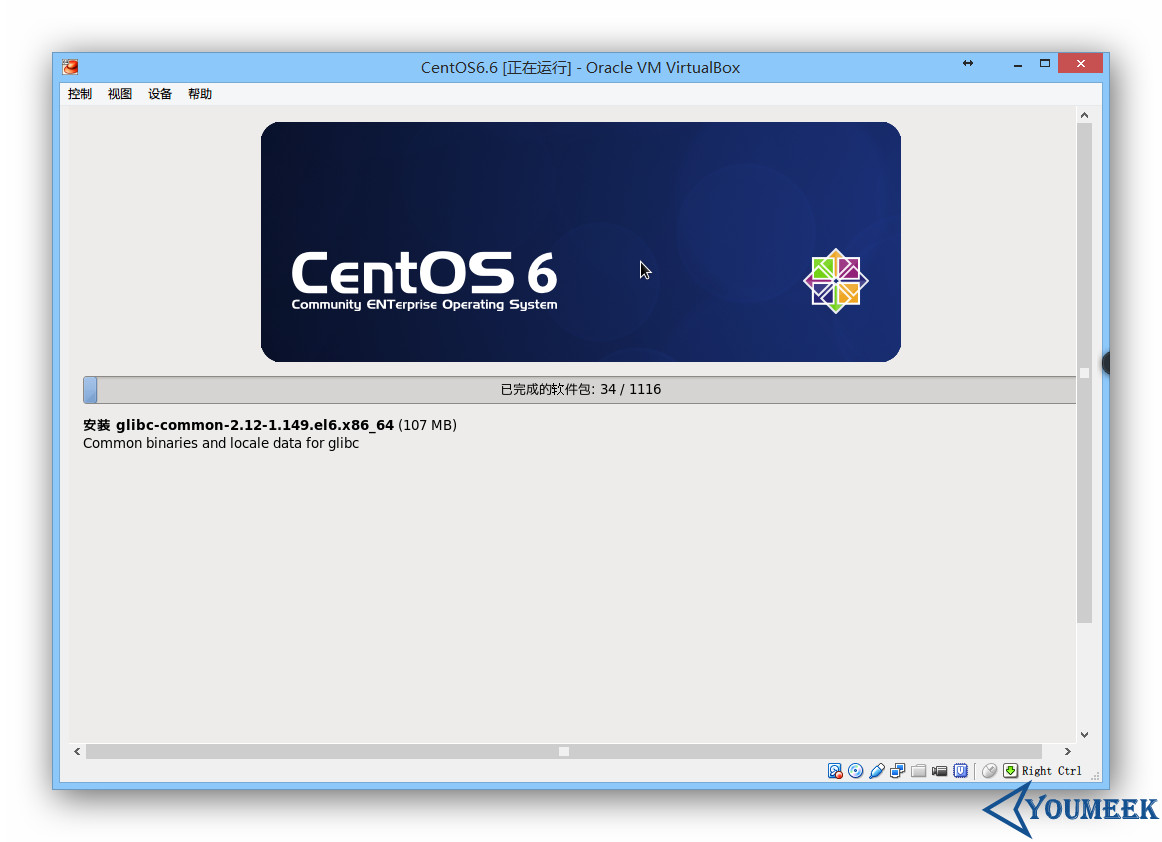Open the 控制 menu
Viewport: 1162px width, 842px height.
79,93
